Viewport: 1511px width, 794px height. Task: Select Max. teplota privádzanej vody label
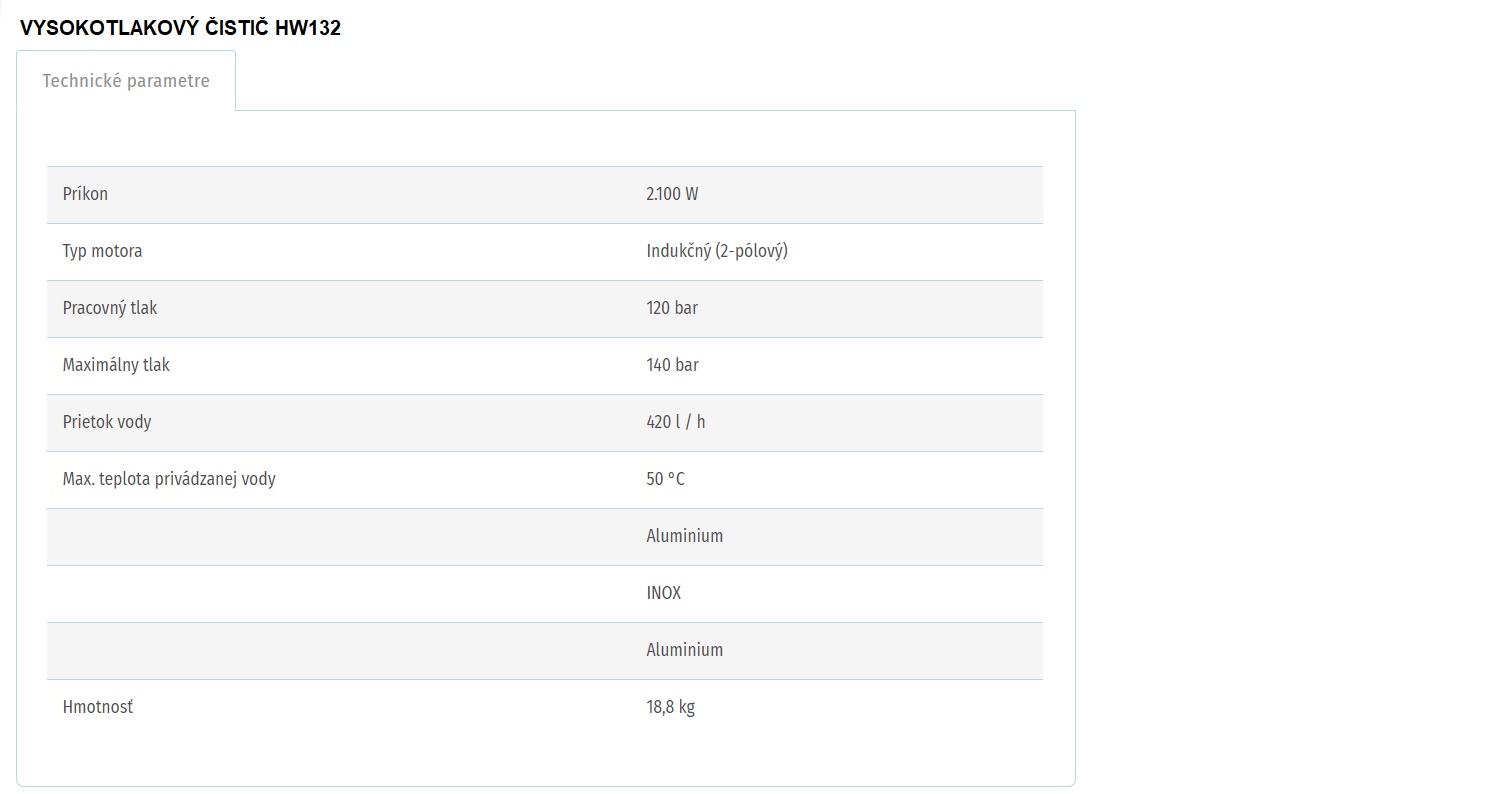click(169, 479)
